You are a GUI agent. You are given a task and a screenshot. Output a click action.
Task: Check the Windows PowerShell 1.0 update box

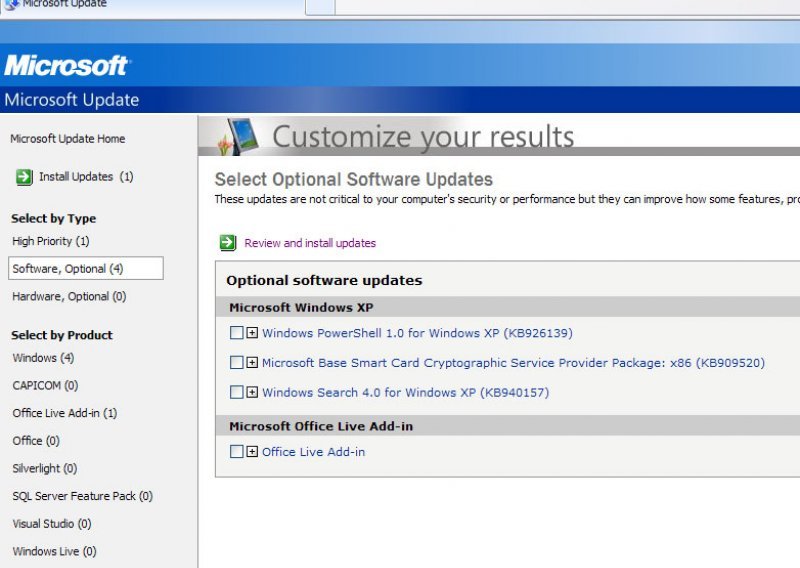(x=236, y=333)
